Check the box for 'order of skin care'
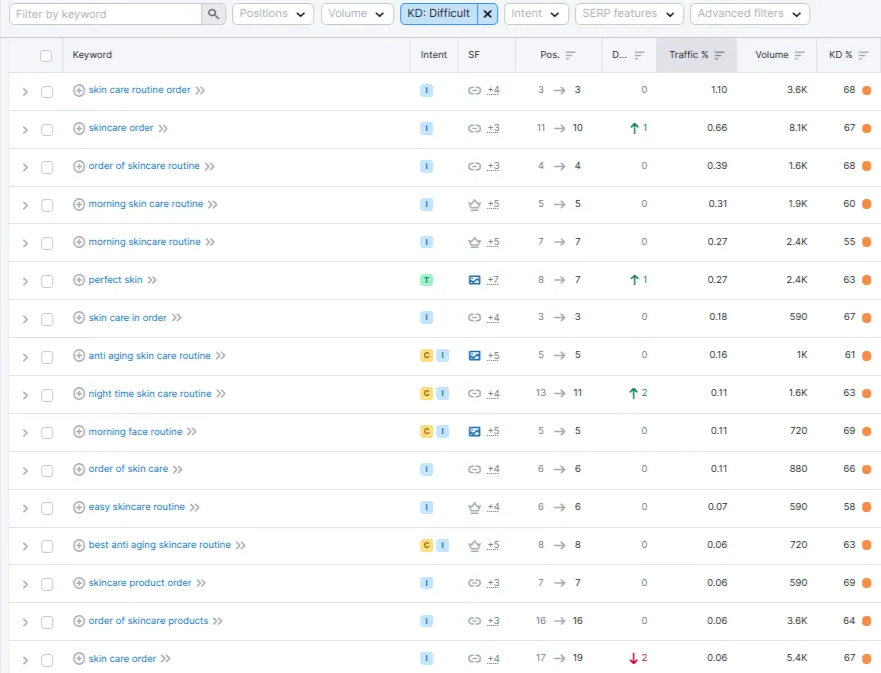 pos(47,471)
